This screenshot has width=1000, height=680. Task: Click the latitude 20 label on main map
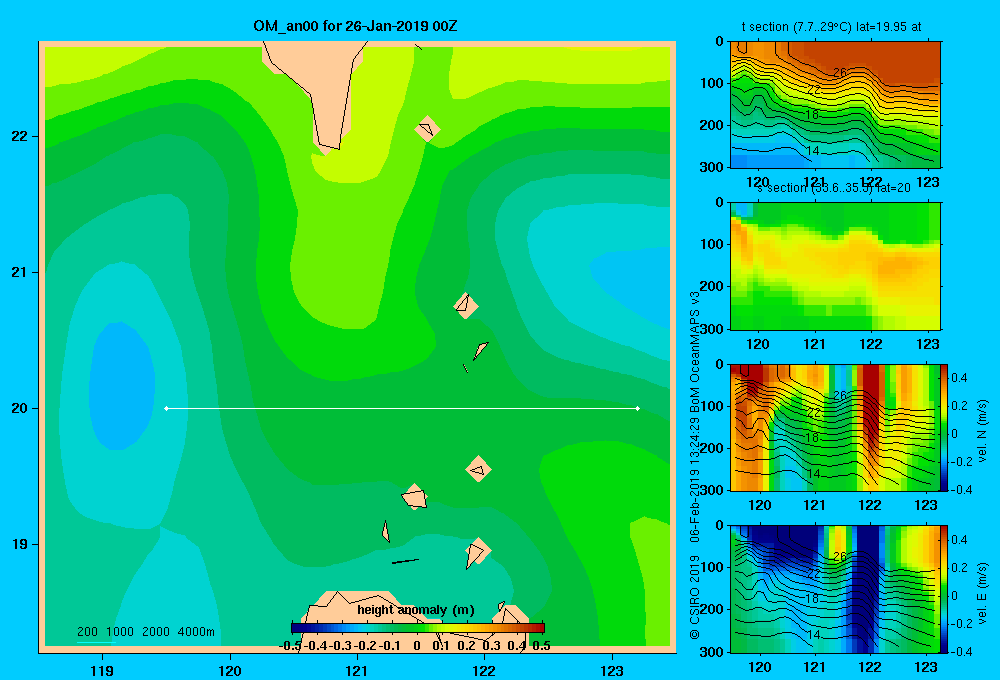click(20, 408)
